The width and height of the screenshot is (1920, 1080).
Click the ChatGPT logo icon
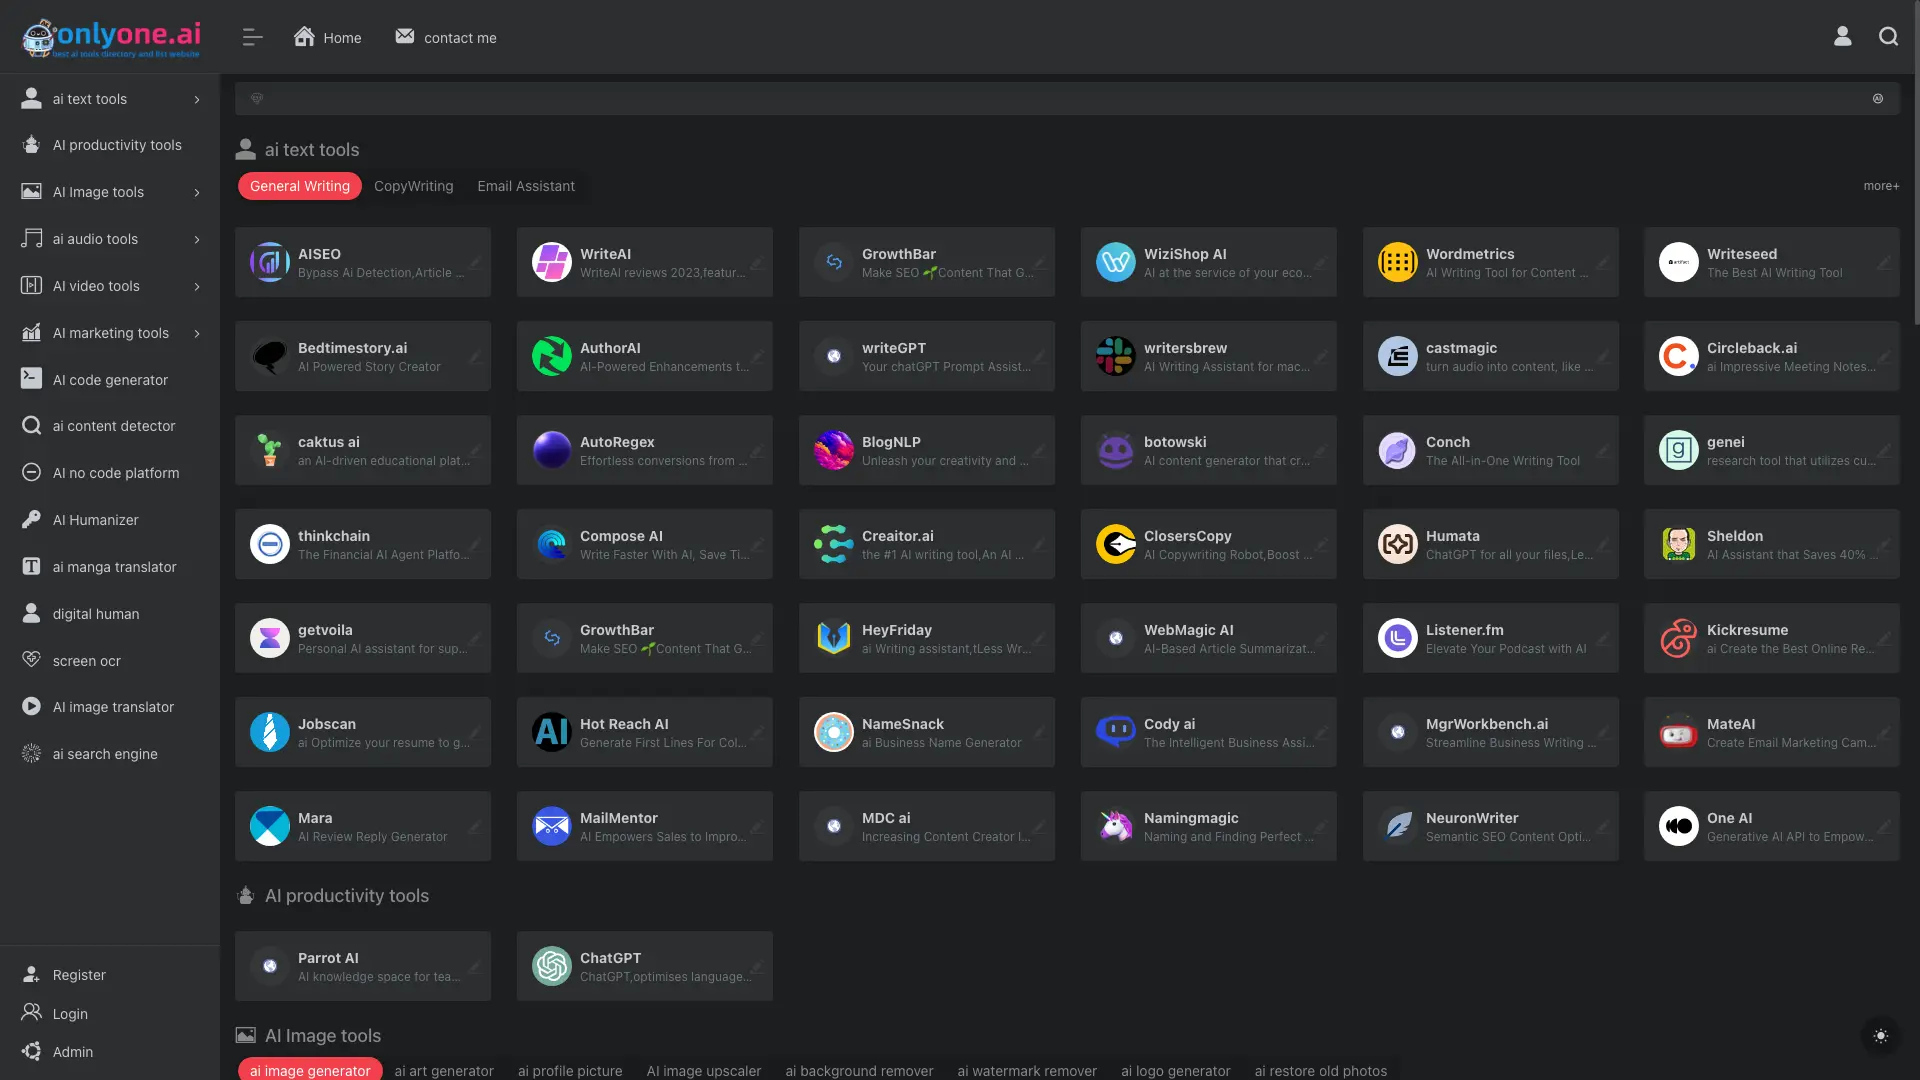click(x=552, y=966)
